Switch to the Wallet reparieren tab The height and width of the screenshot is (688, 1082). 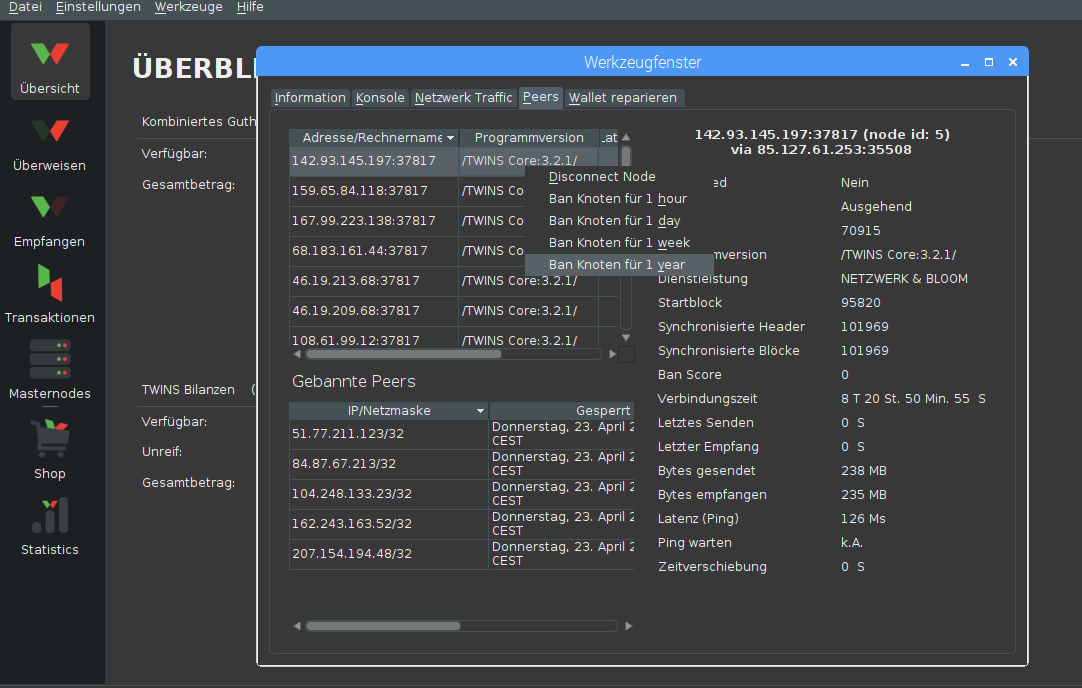tap(622, 98)
